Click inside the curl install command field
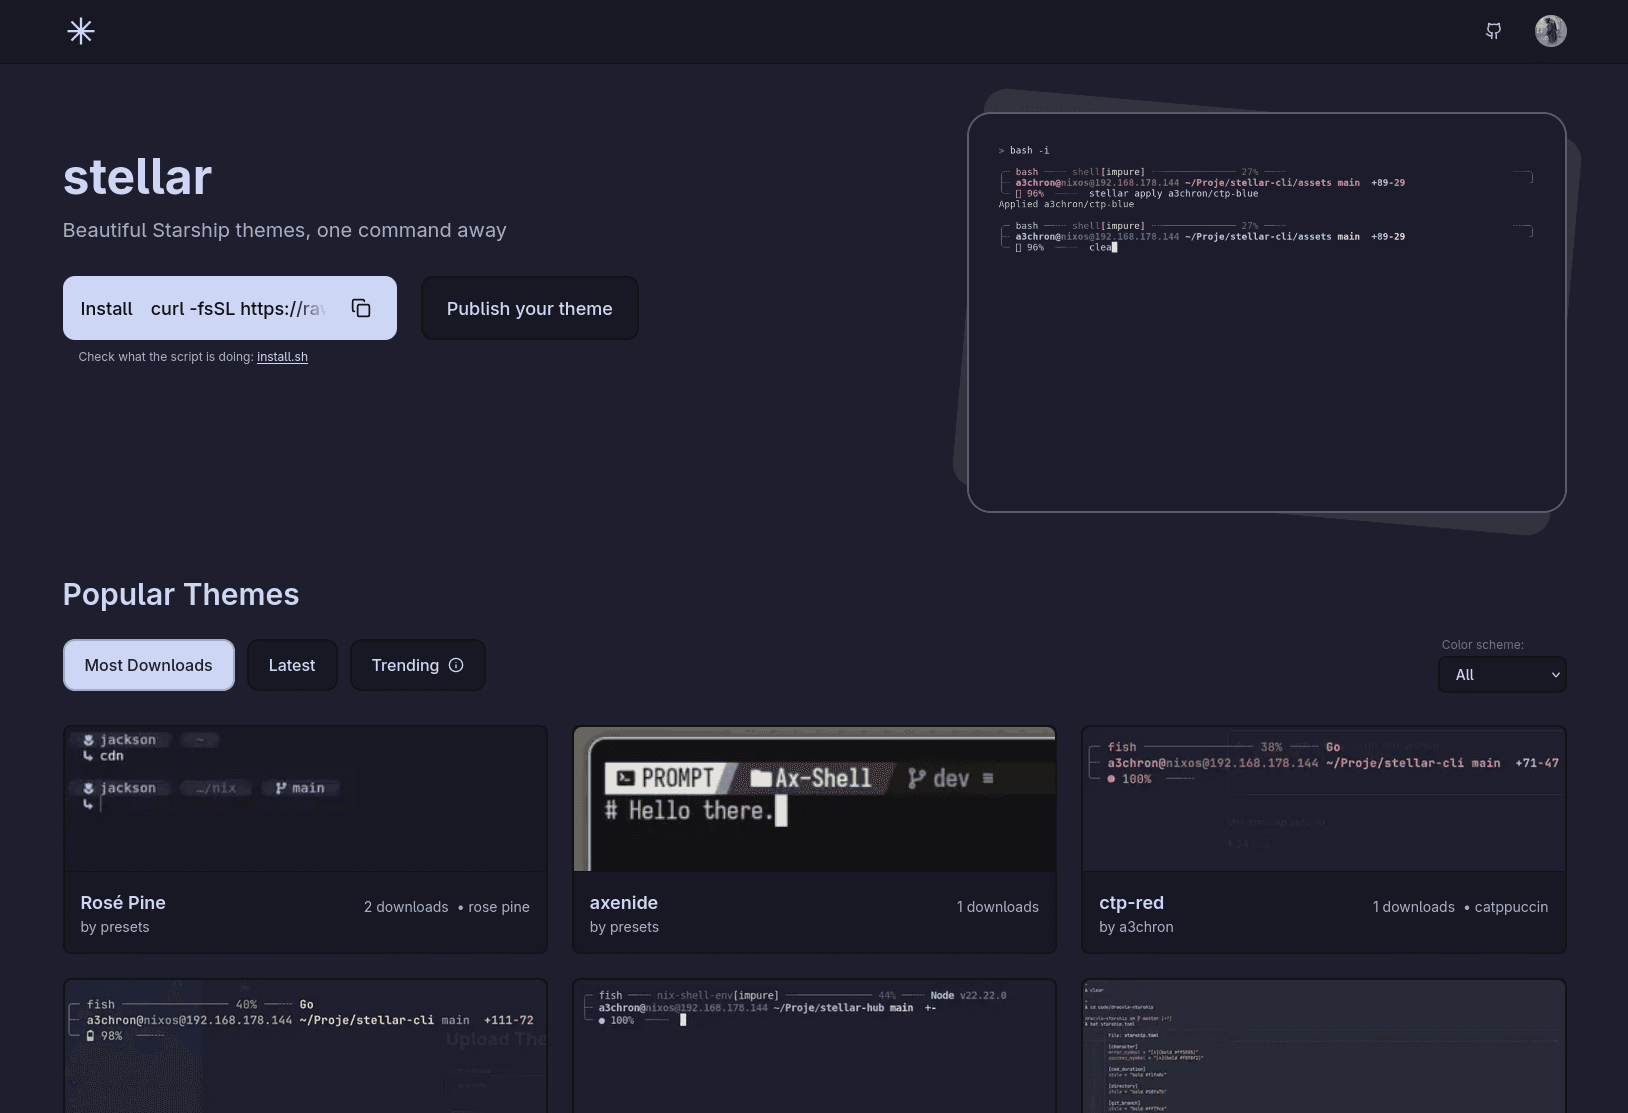The height and width of the screenshot is (1113, 1628). (x=240, y=308)
